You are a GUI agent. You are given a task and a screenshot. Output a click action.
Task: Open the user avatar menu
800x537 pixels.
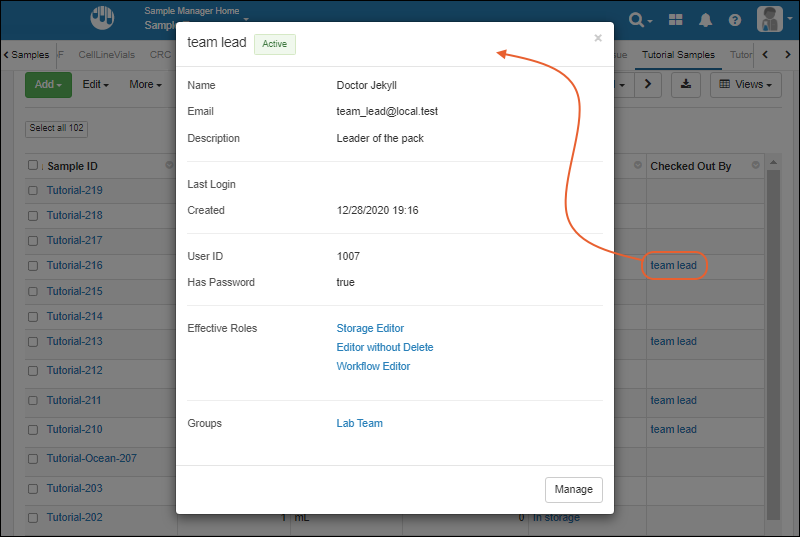770,19
